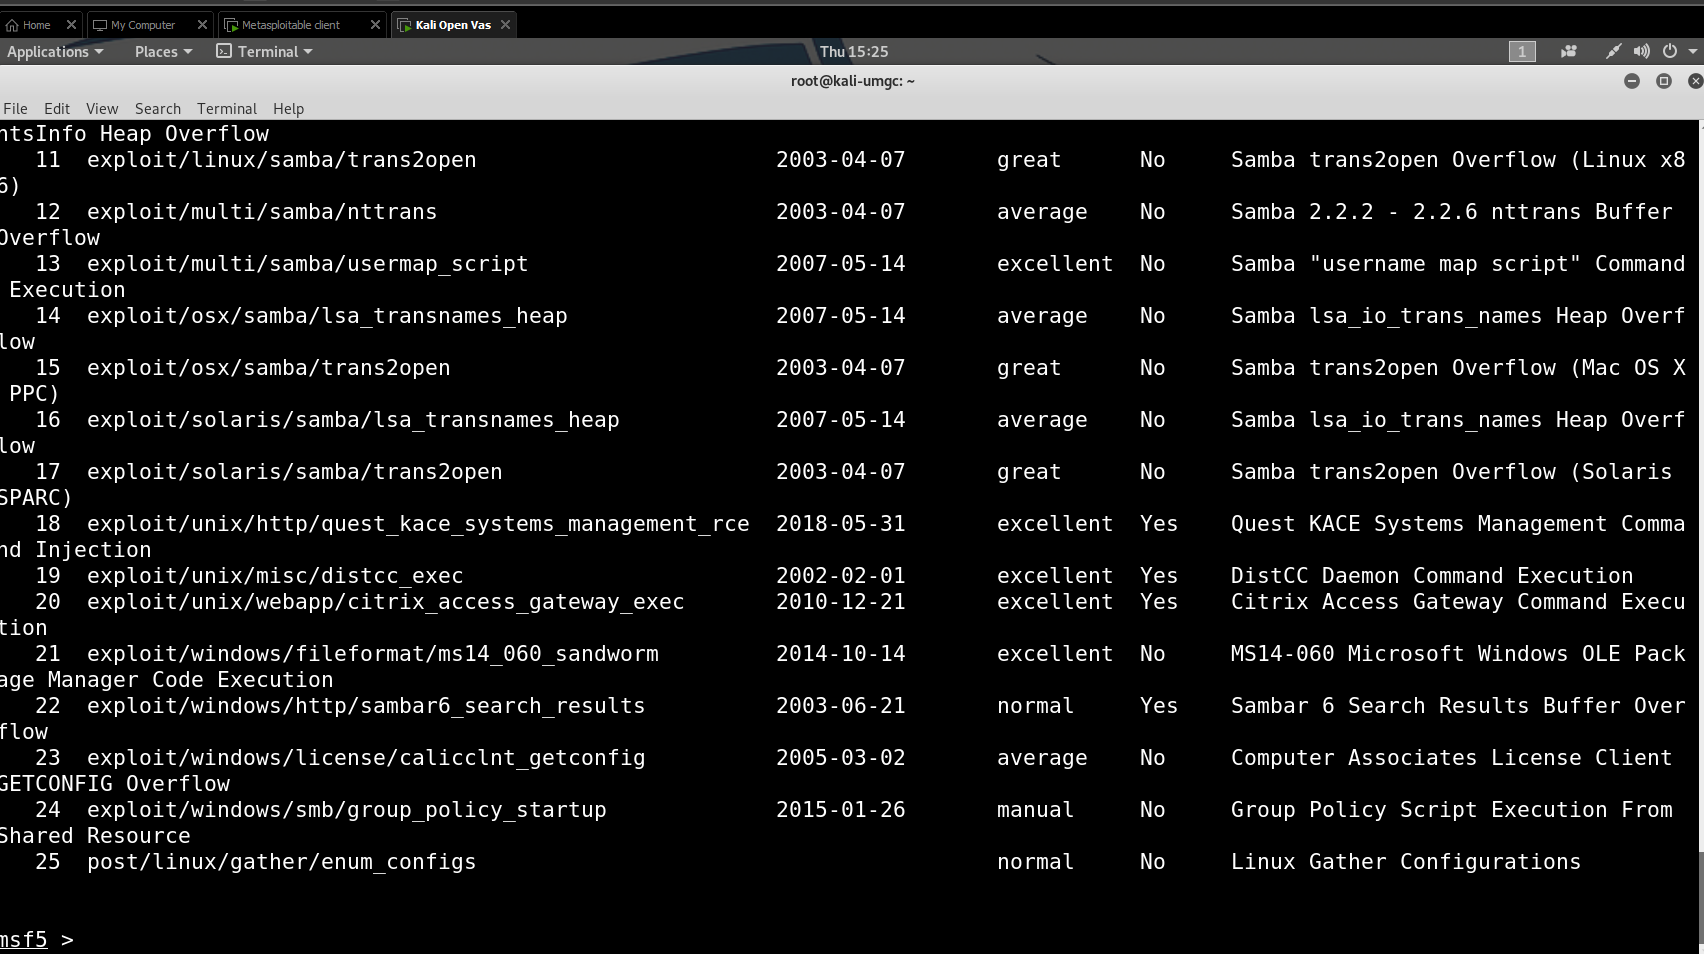Open the terminal View menu
Image resolution: width=1704 pixels, height=954 pixels.
(x=102, y=109)
